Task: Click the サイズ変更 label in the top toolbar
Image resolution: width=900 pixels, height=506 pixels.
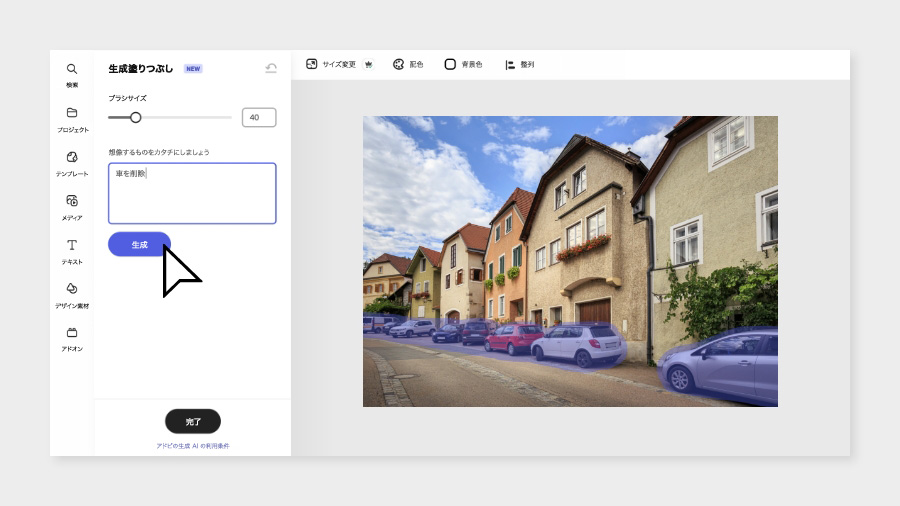Action: click(x=339, y=65)
